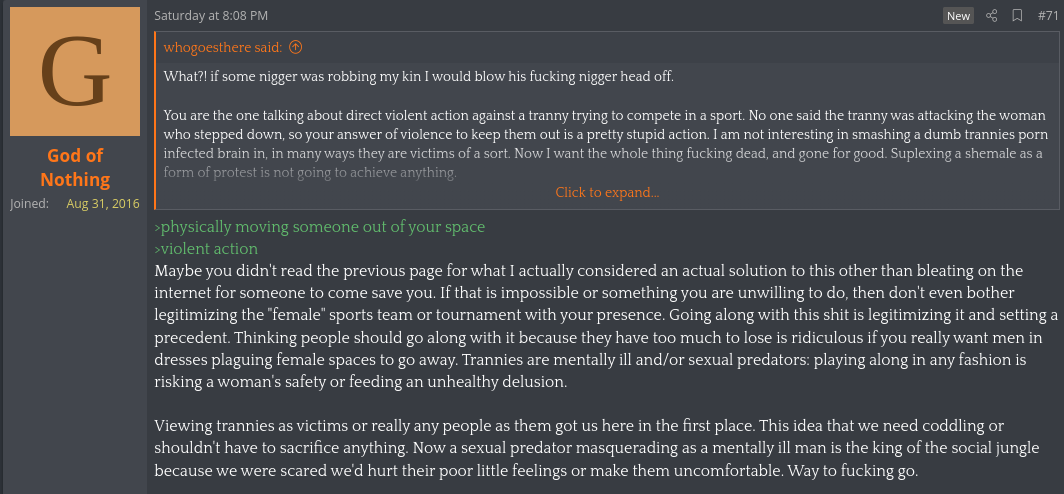Screen dimensions: 1064x494
Task: Click the green 'violent action' line
Action: [206, 249]
